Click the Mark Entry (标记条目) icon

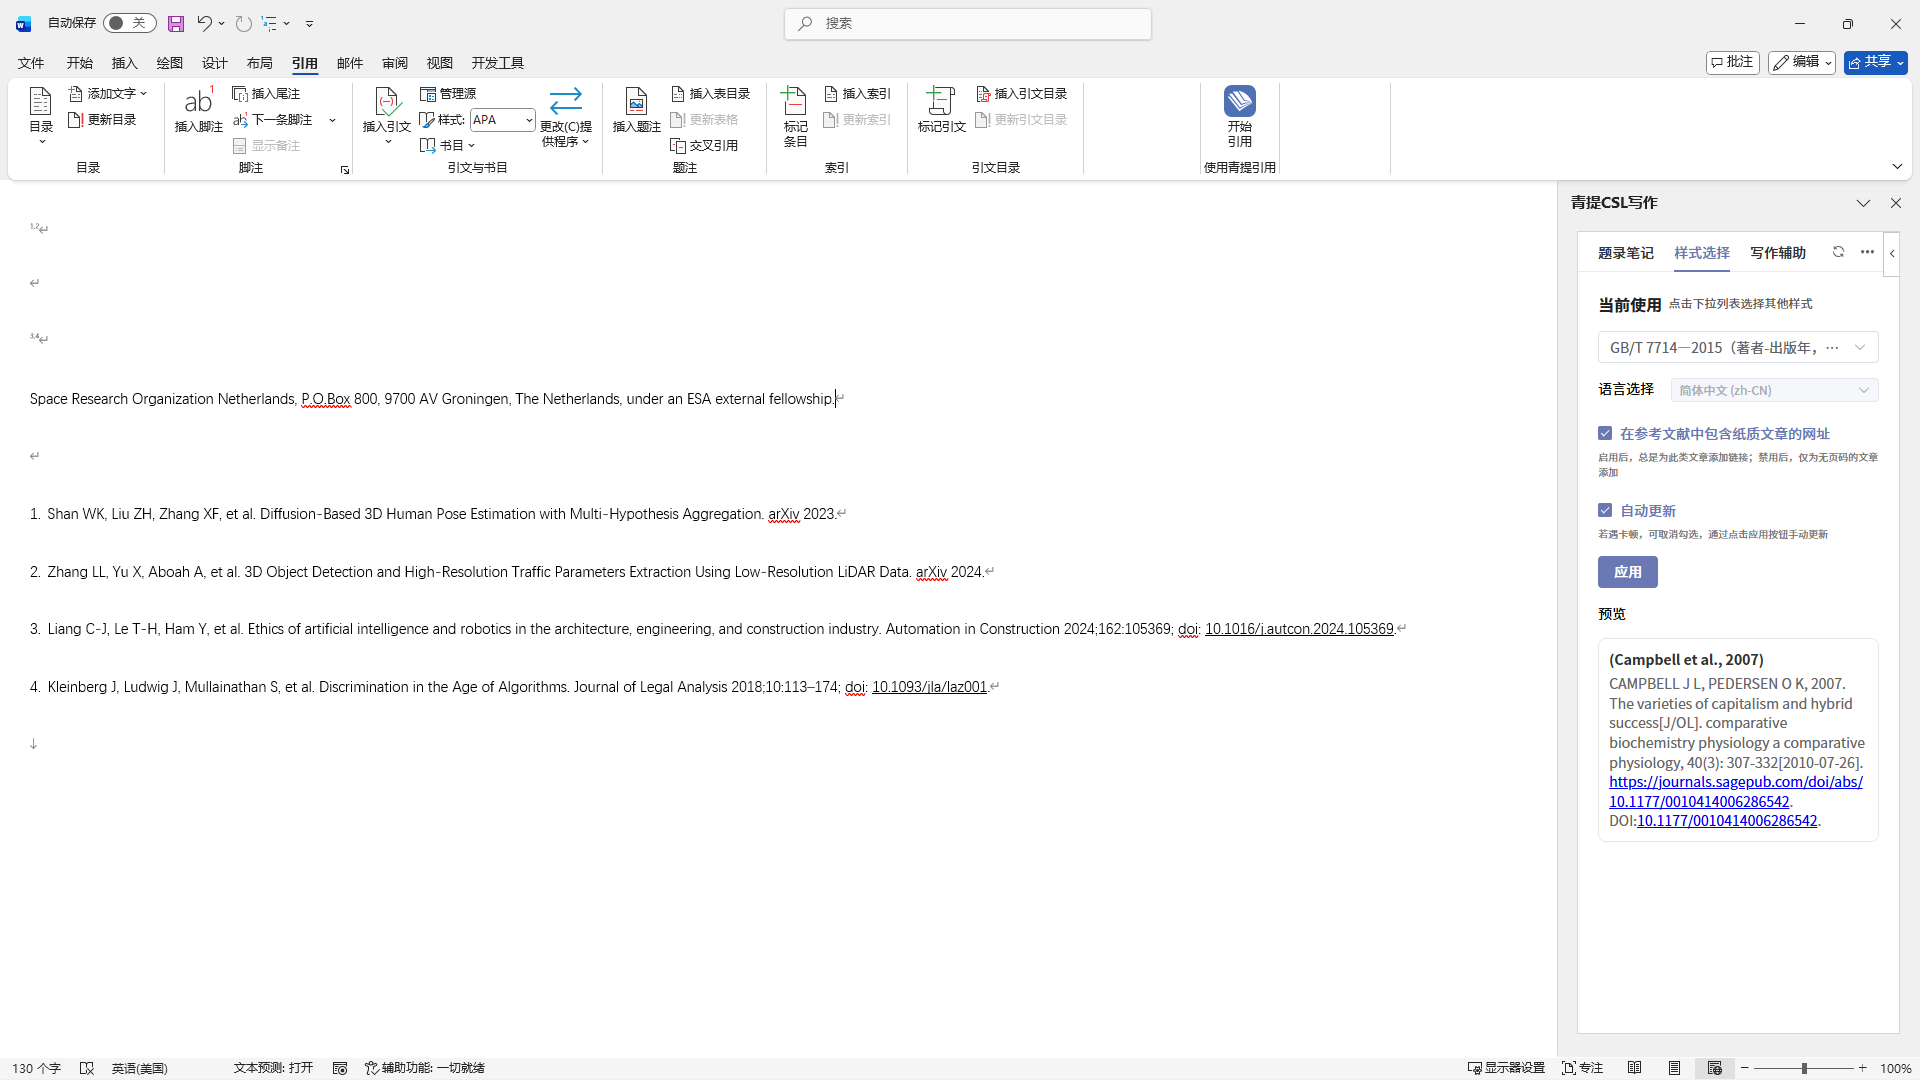pos(795,101)
